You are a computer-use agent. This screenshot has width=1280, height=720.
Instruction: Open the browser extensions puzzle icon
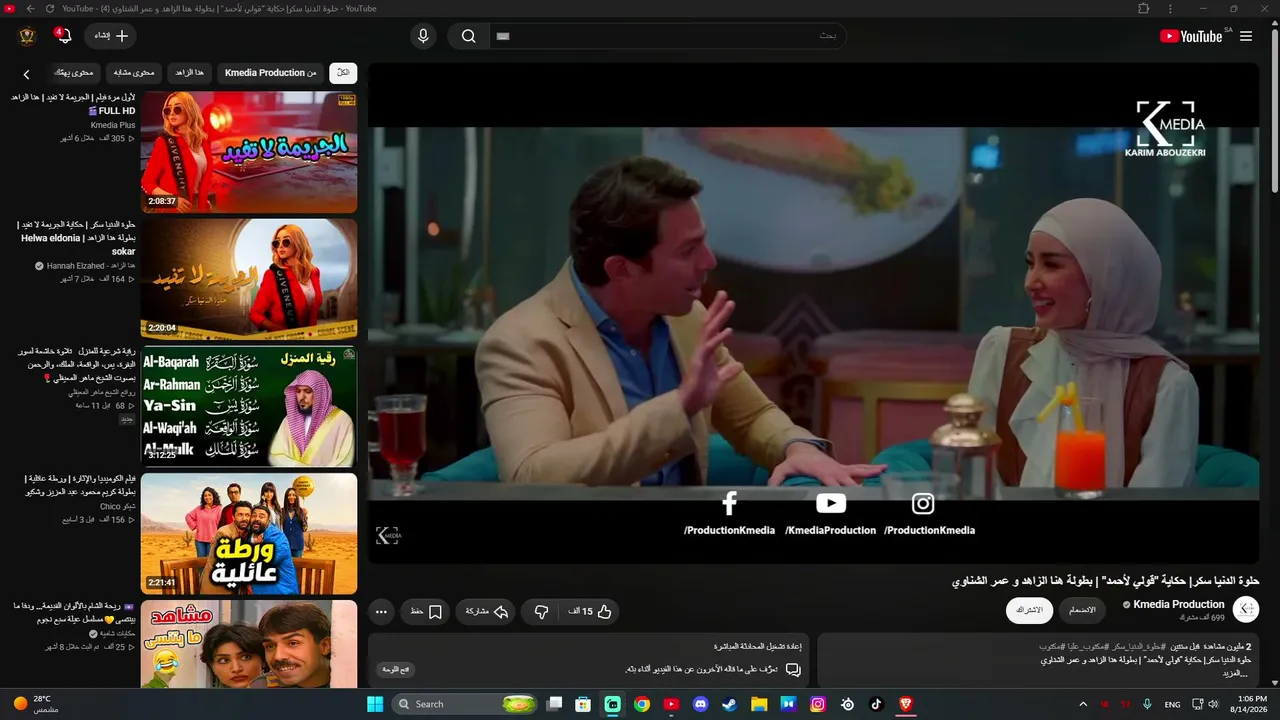1144,9
